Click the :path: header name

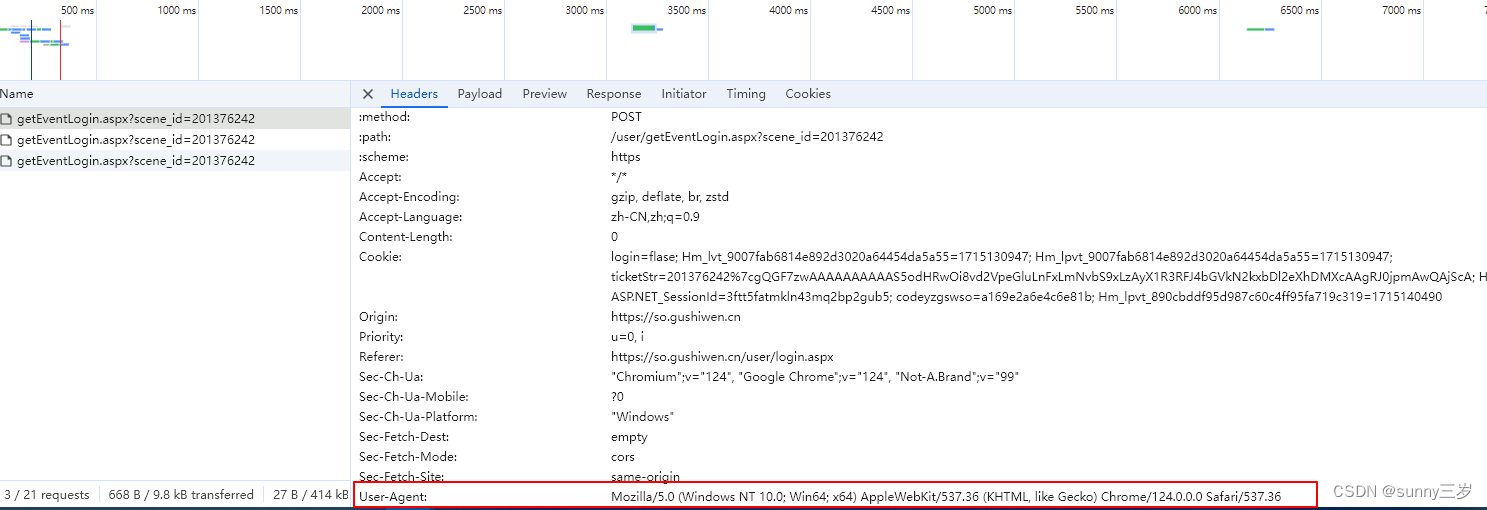373,137
